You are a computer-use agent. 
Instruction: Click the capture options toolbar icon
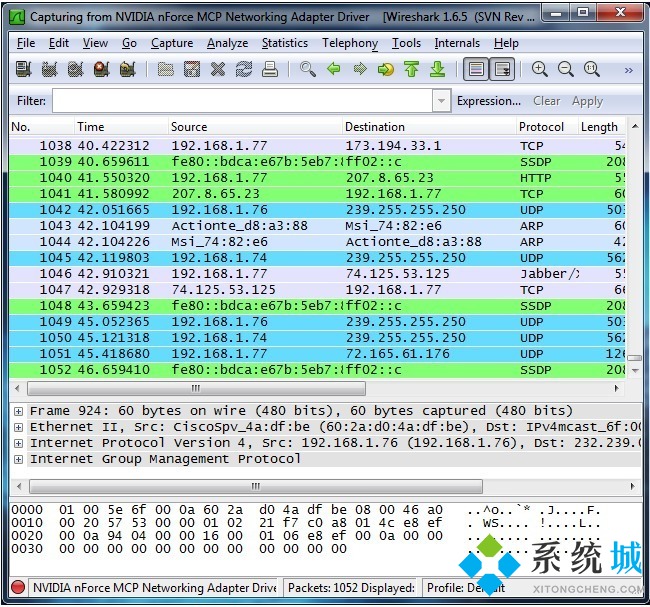pos(49,69)
